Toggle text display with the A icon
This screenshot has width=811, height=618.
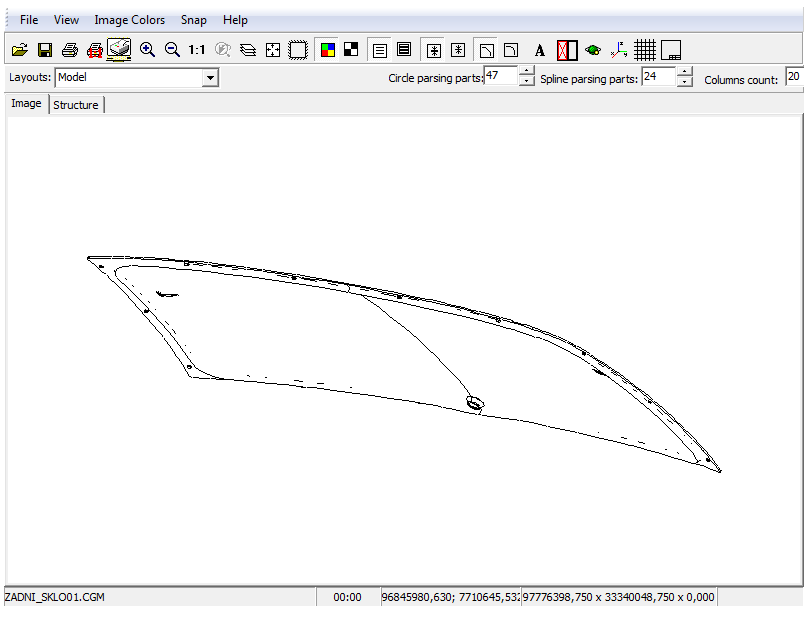(x=539, y=51)
